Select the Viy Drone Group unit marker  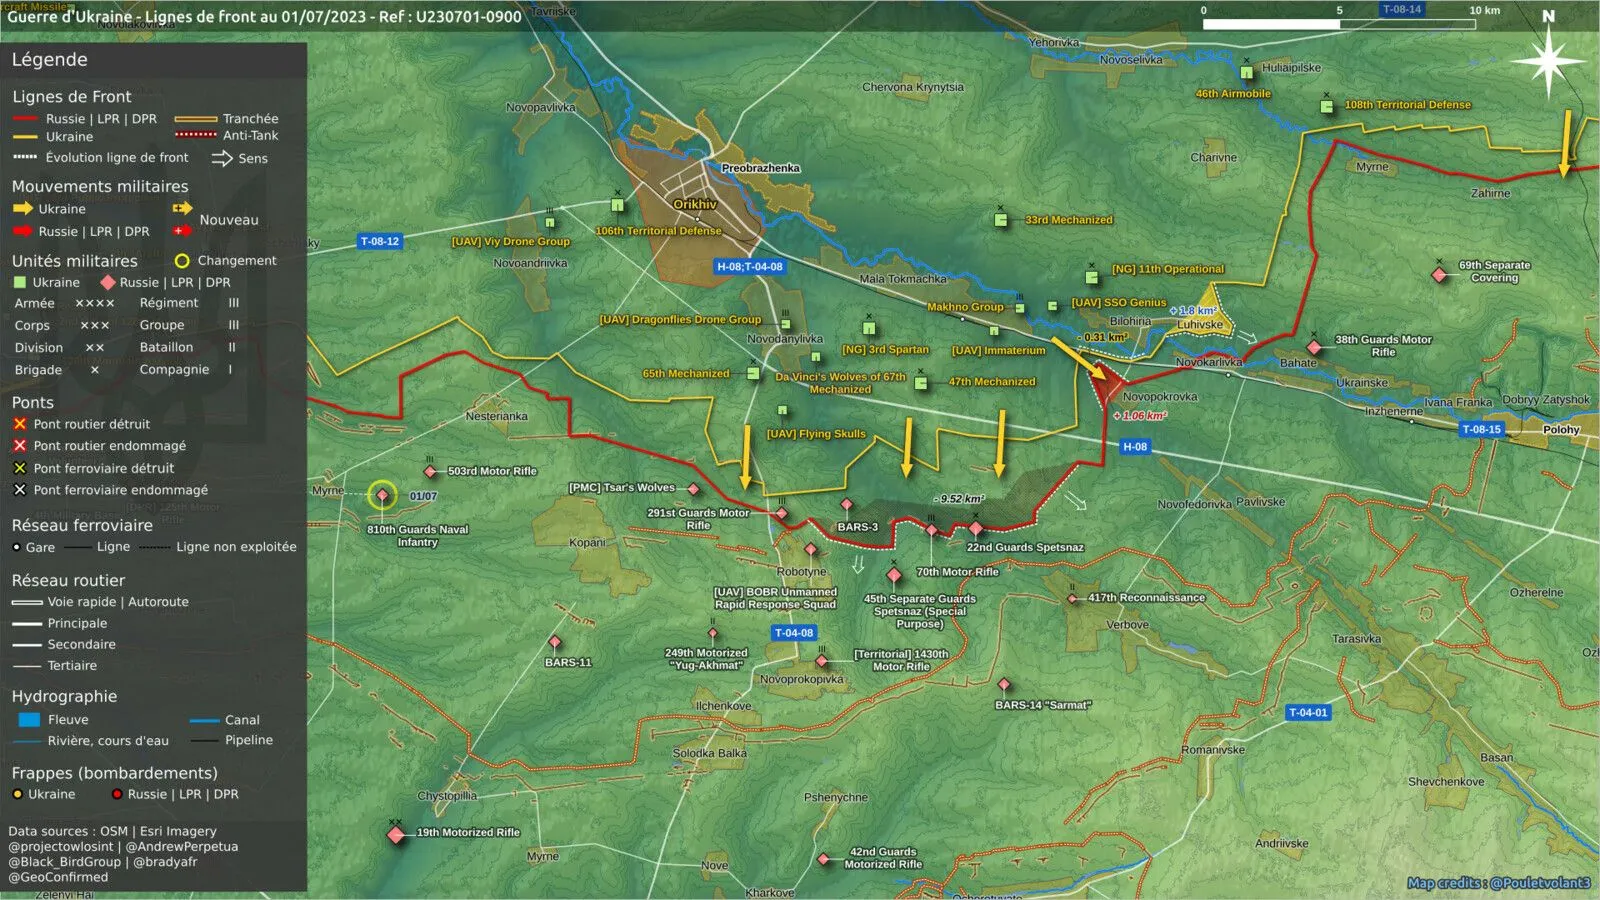(549, 222)
